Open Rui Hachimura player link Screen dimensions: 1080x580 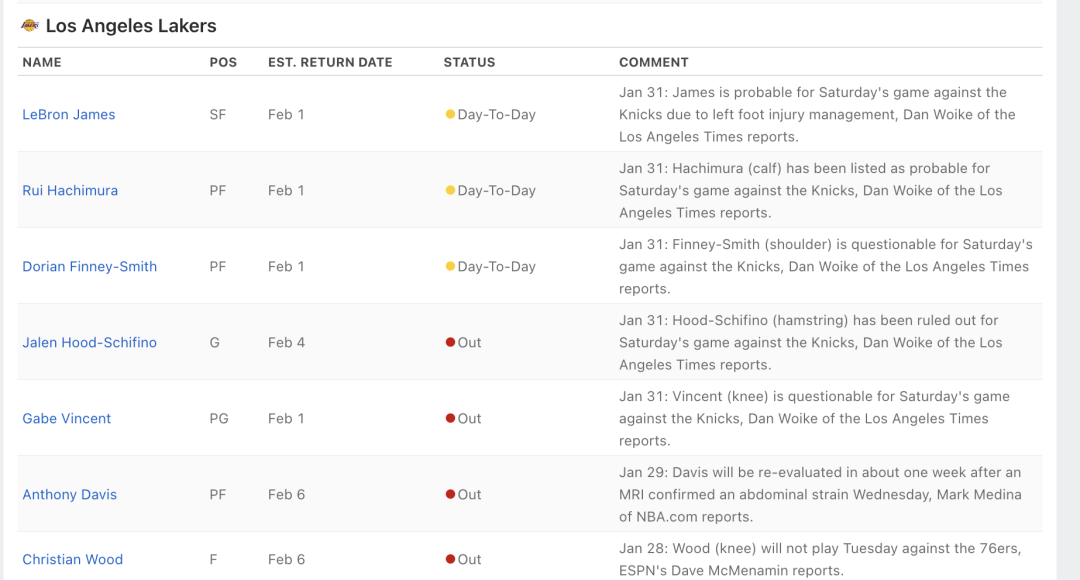pyautogui.click(x=70, y=190)
